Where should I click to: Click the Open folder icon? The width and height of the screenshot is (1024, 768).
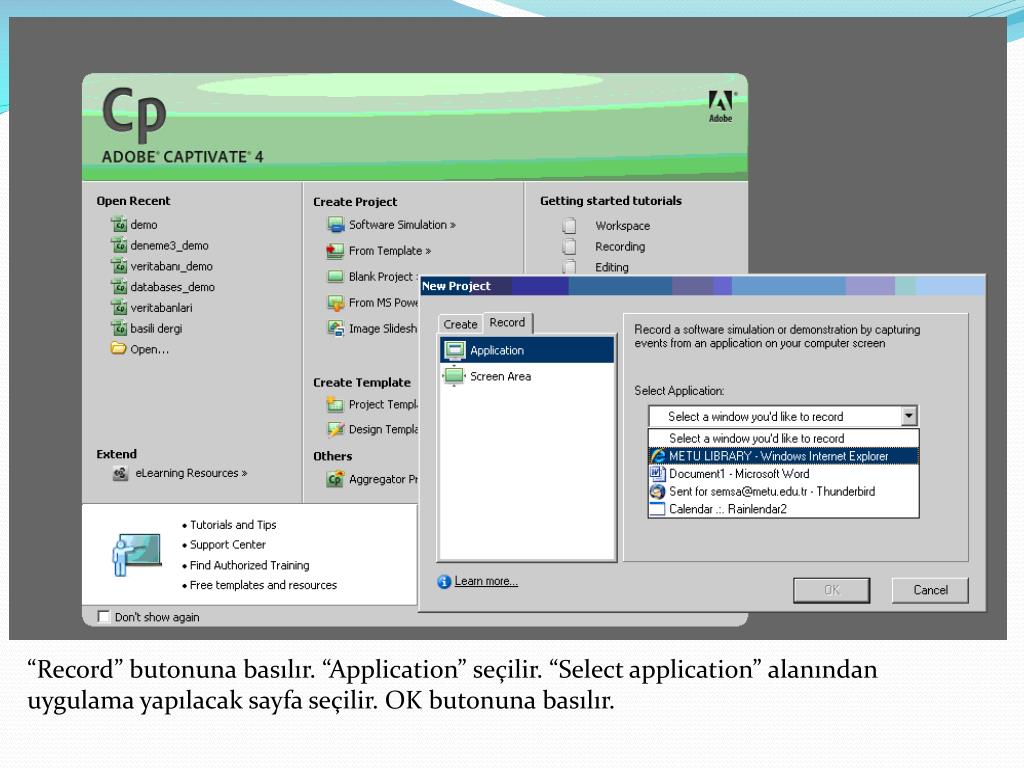(118, 348)
